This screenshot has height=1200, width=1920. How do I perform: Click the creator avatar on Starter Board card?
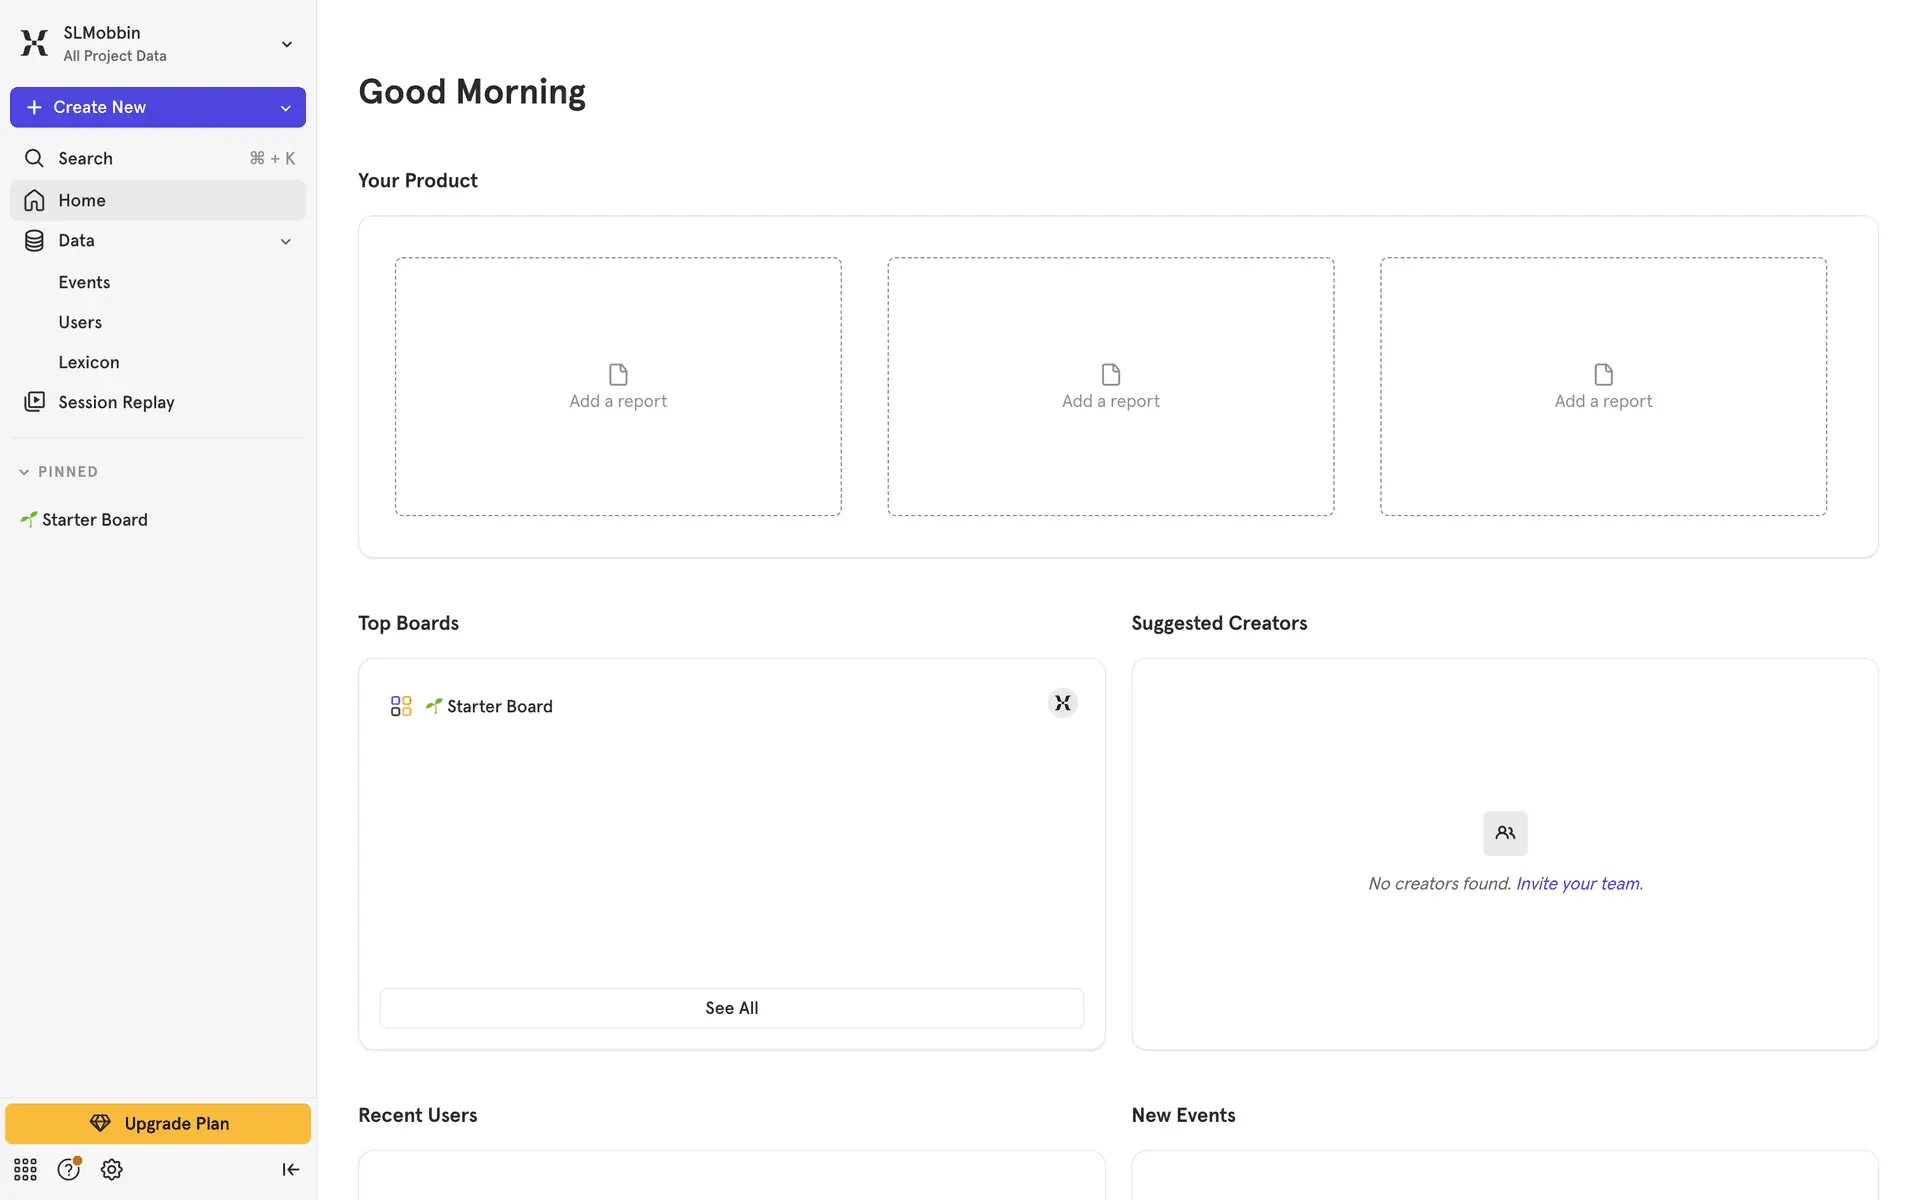coord(1062,704)
